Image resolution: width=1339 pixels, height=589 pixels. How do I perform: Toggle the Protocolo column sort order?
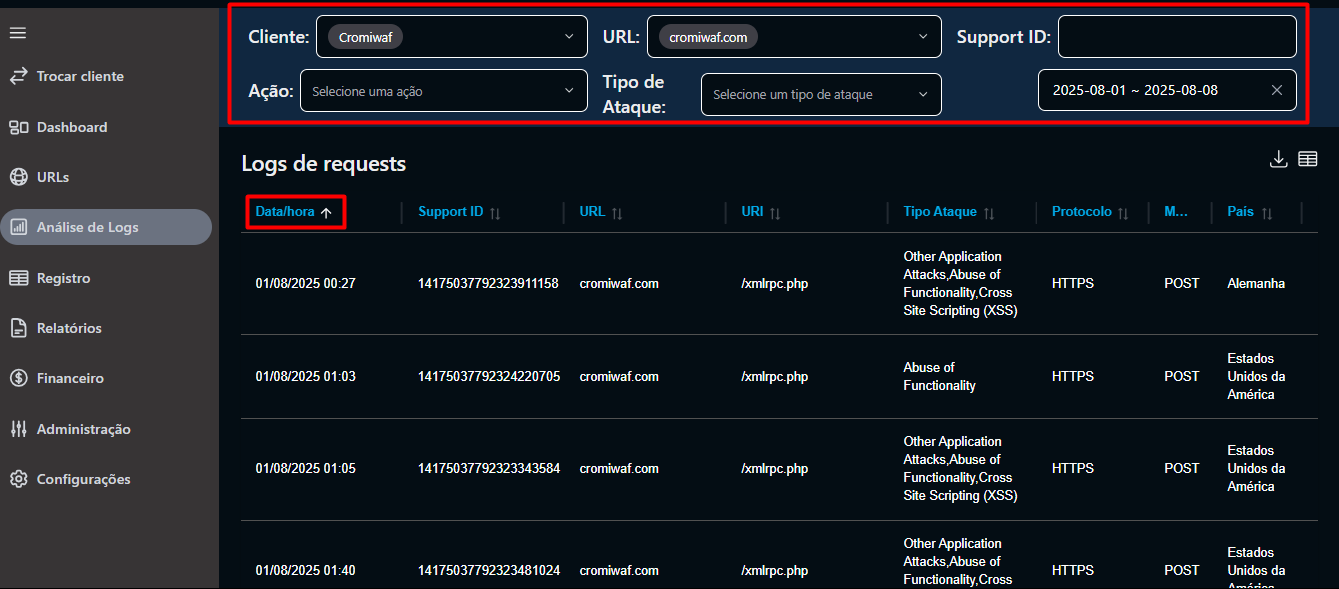(x=1123, y=213)
